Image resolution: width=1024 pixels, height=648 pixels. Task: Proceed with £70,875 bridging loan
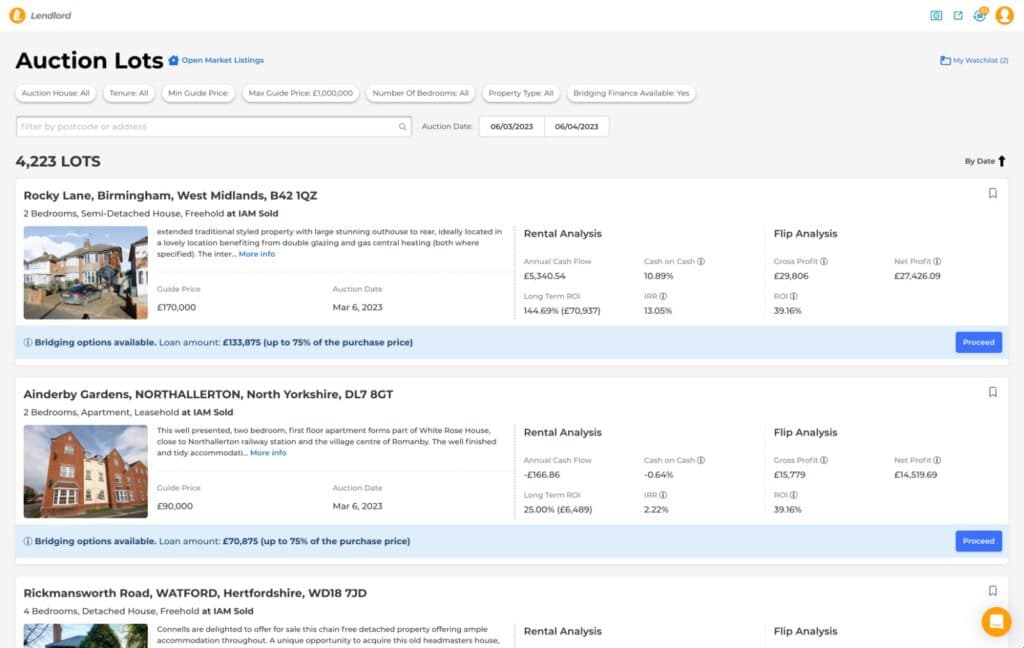pos(978,541)
